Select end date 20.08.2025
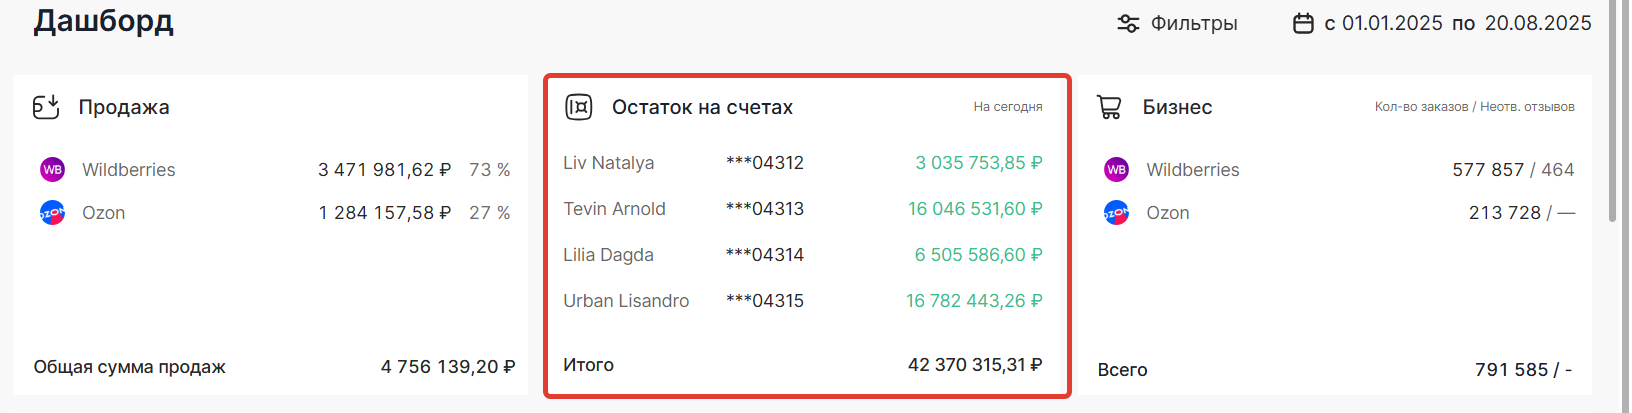The image size is (1632, 413). pyautogui.click(x=1537, y=24)
